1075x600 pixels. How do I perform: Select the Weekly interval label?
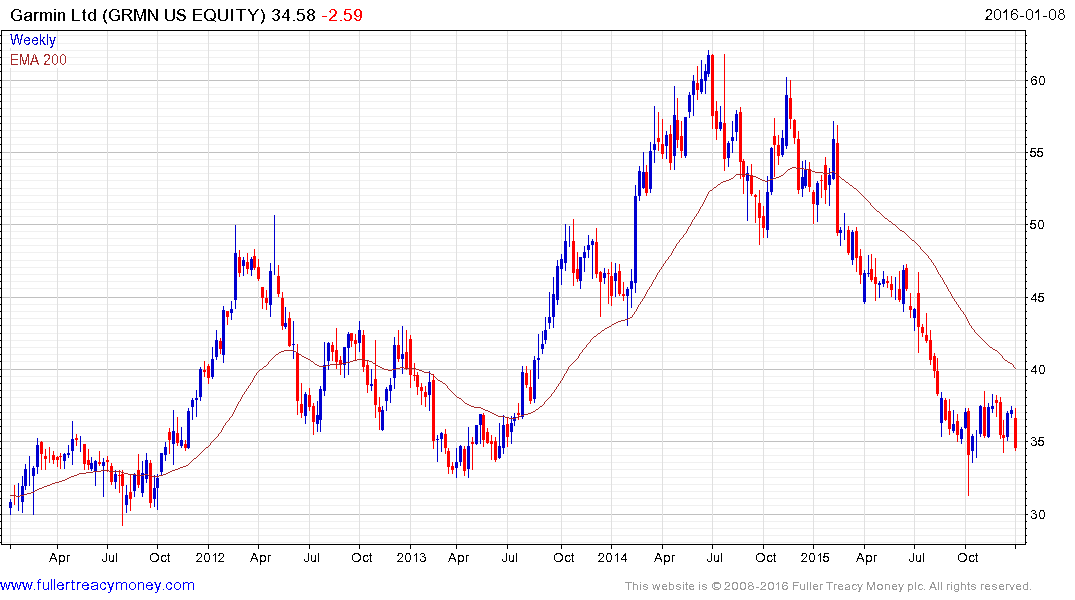pos(33,40)
